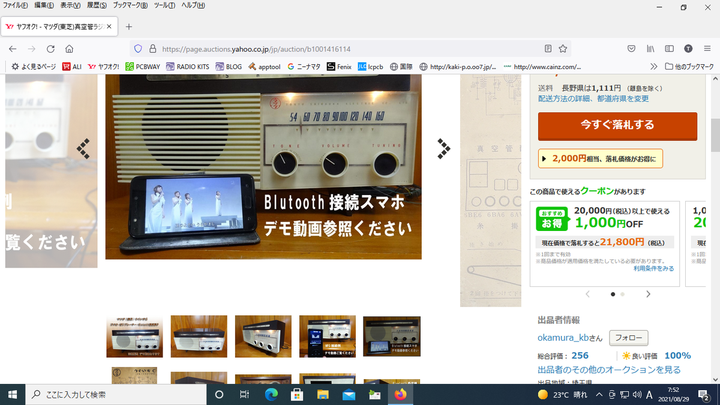Viewport: 720px width, 405px height.
Task: Open Microsoft Edge from the taskbar
Action: (270, 394)
